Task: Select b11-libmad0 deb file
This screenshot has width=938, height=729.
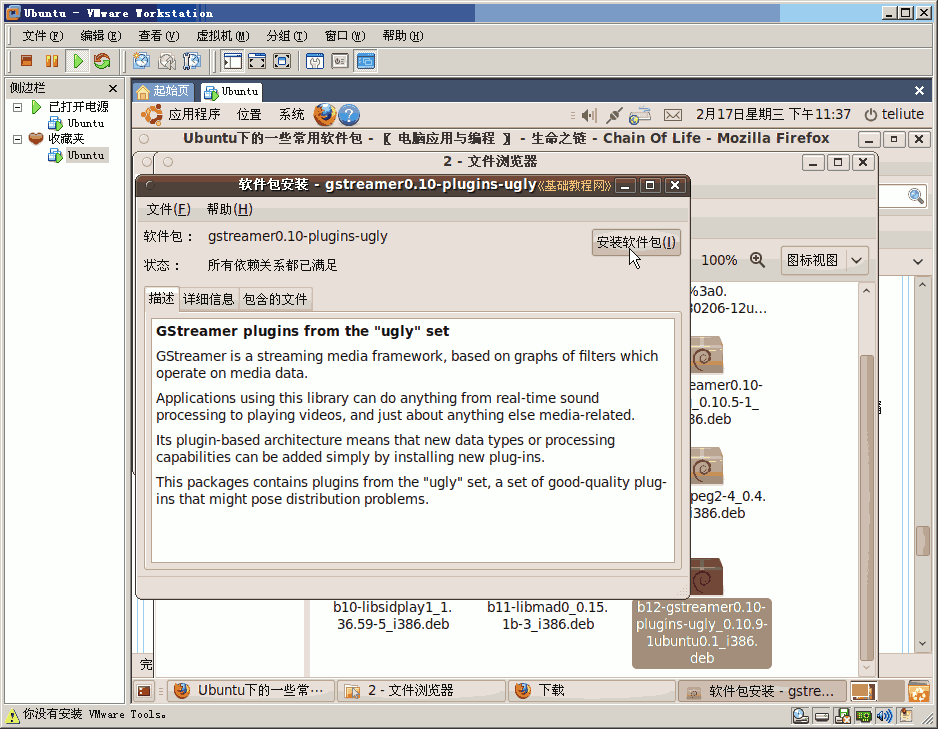Action: coord(547,615)
